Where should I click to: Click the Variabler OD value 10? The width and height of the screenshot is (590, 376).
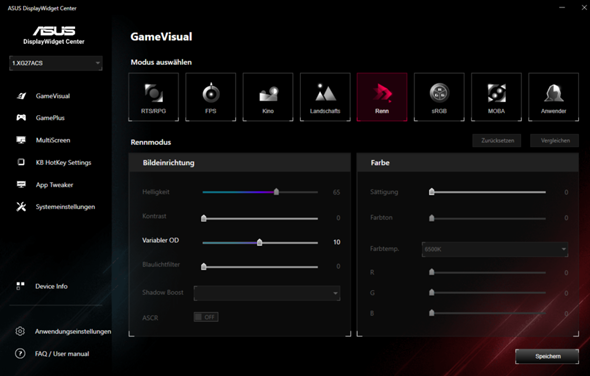(x=337, y=242)
